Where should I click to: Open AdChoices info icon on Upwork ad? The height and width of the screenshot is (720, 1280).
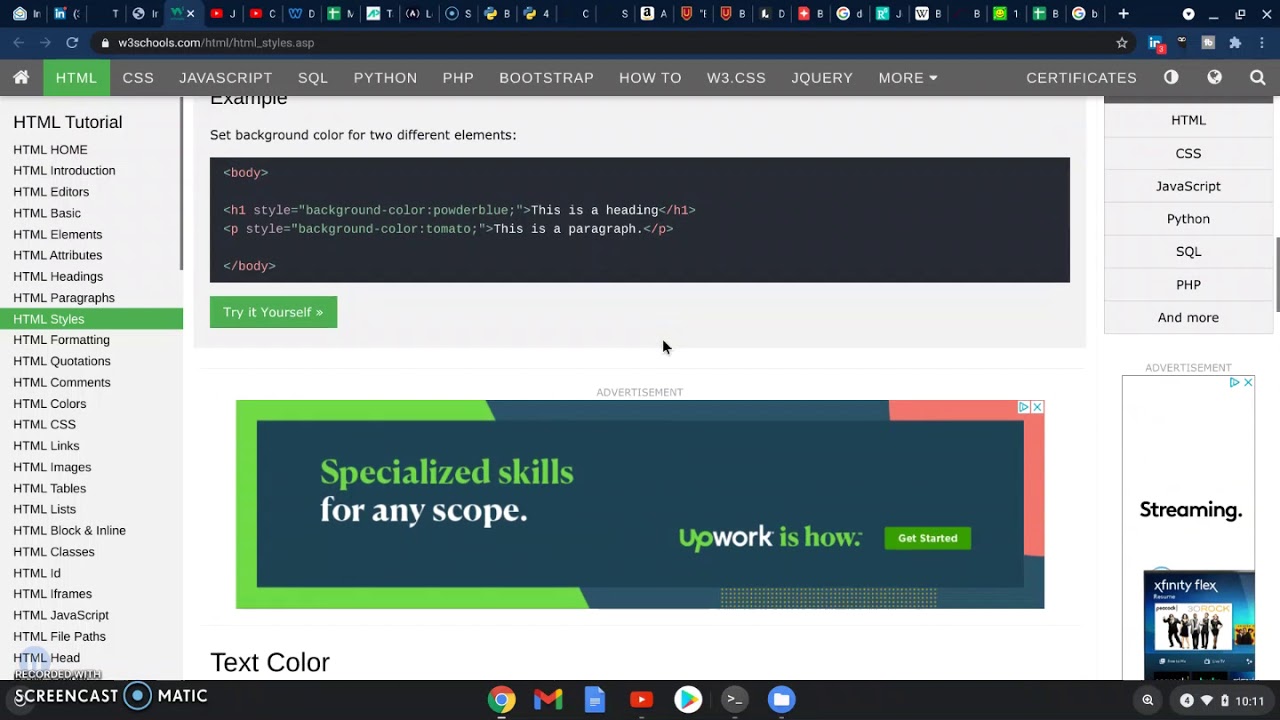(x=1024, y=407)
